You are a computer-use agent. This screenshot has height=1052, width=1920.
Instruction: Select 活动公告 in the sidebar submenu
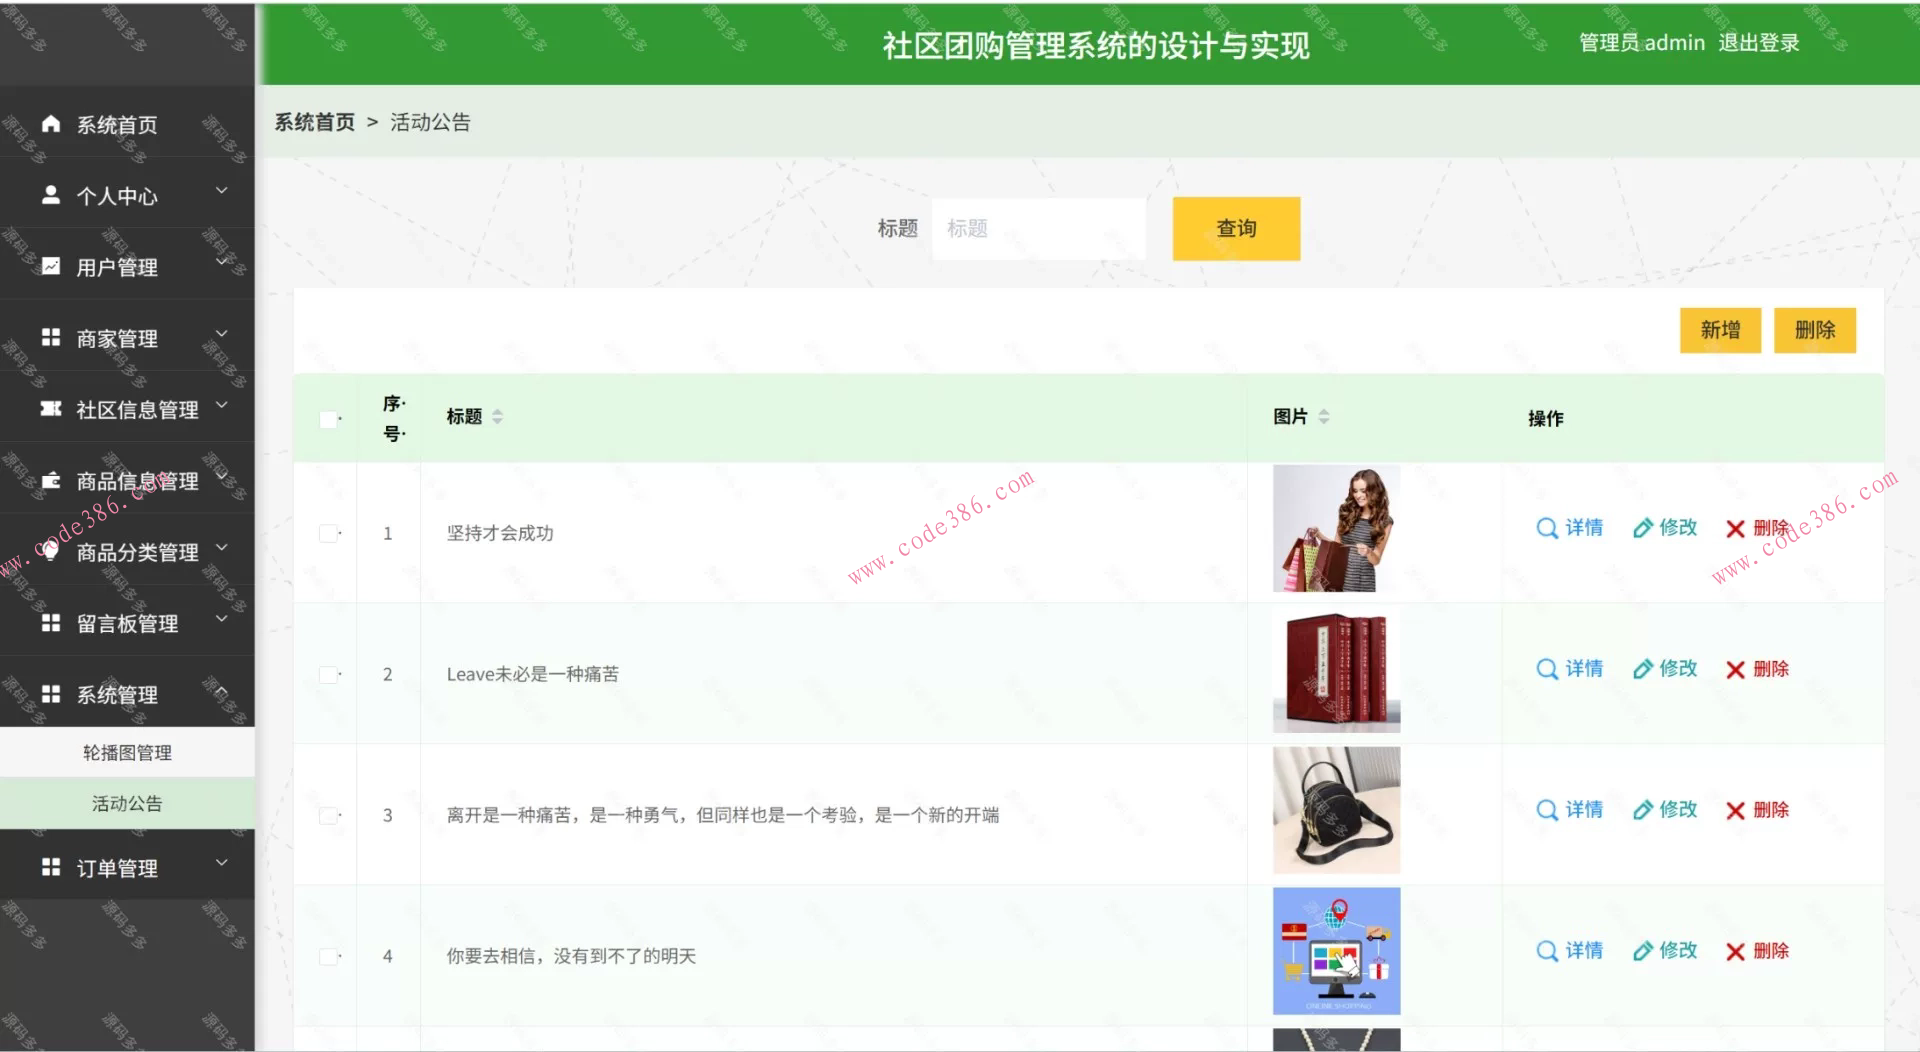point(127,803)
